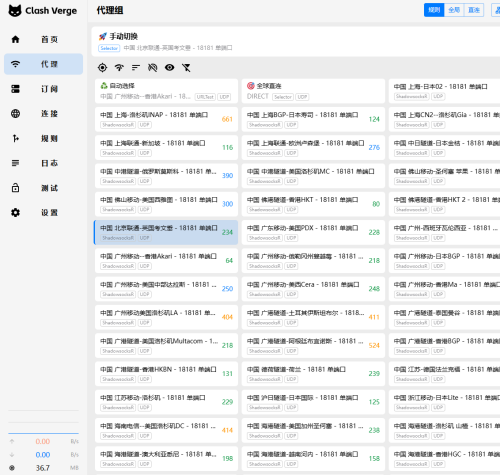Image resolution: width=500 pixels, height=475 pixels.
Task: Click the gear icon beside 设置
Action: pyautogui.click(x=15, y=212)
